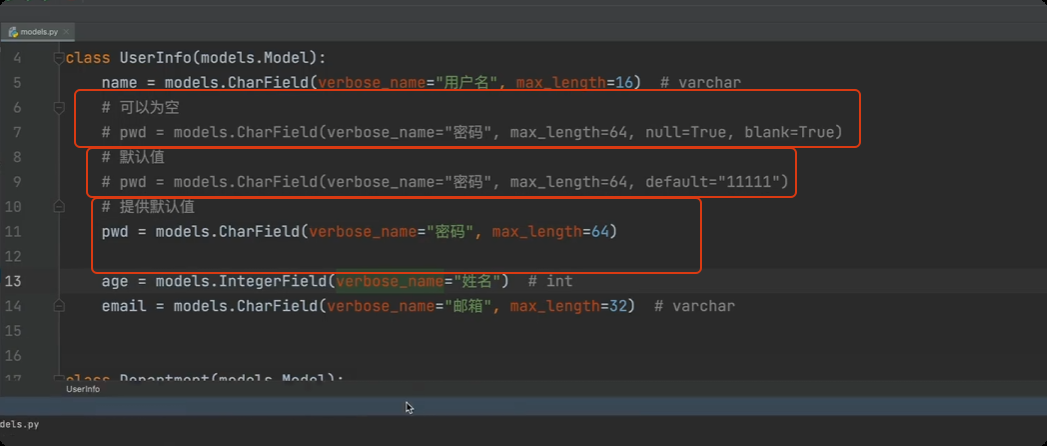Close the models.py tab
The width and height of the screenshot is (1047, 446).
tap(66, 32)
